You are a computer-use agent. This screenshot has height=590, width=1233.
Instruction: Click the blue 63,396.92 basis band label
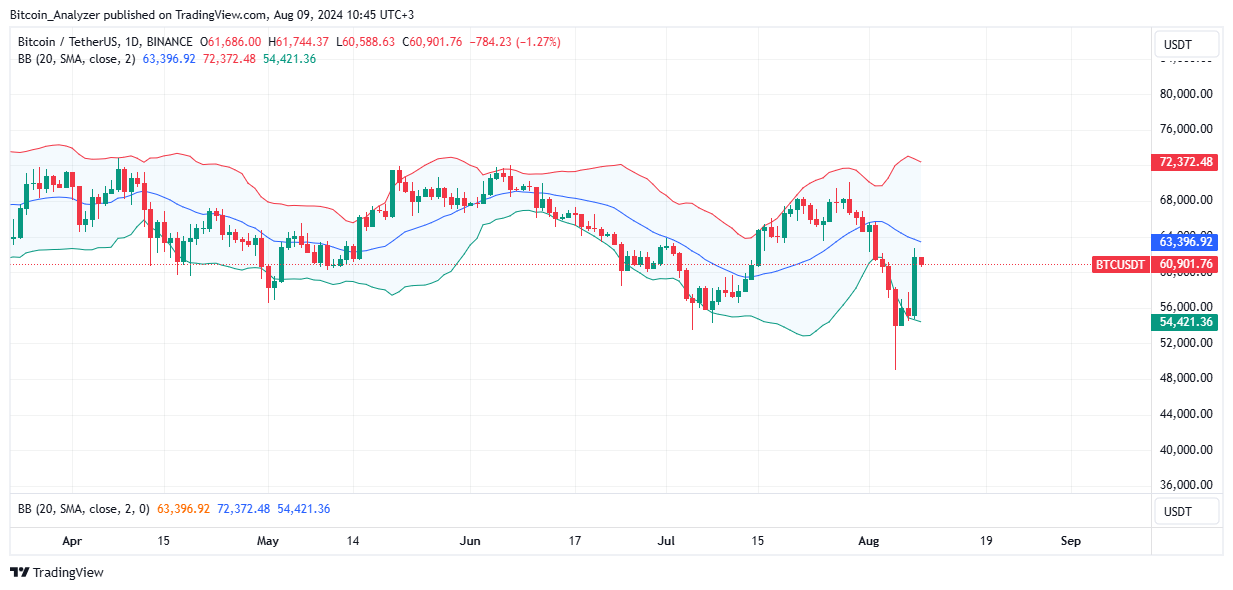1184,242
